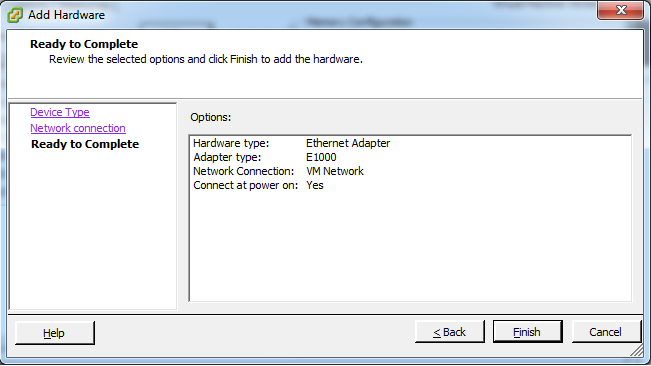
Task: Go to the Device Type step
Action: [x=60, y=112]
